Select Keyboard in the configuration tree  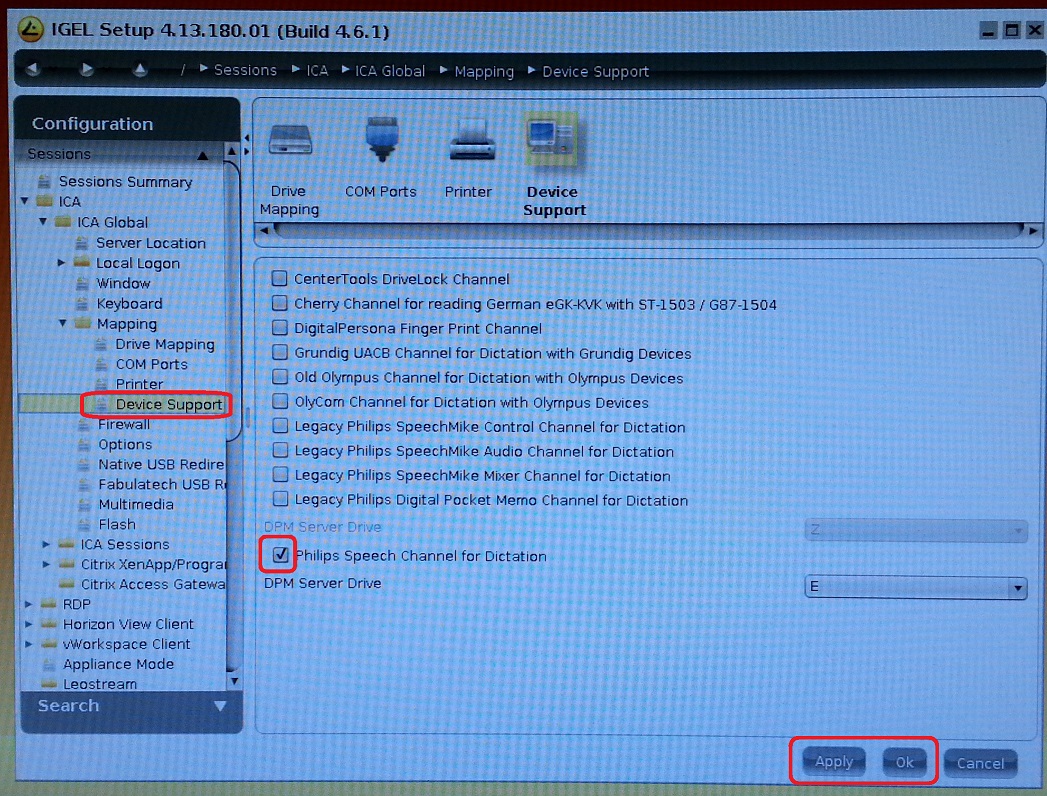129,304
